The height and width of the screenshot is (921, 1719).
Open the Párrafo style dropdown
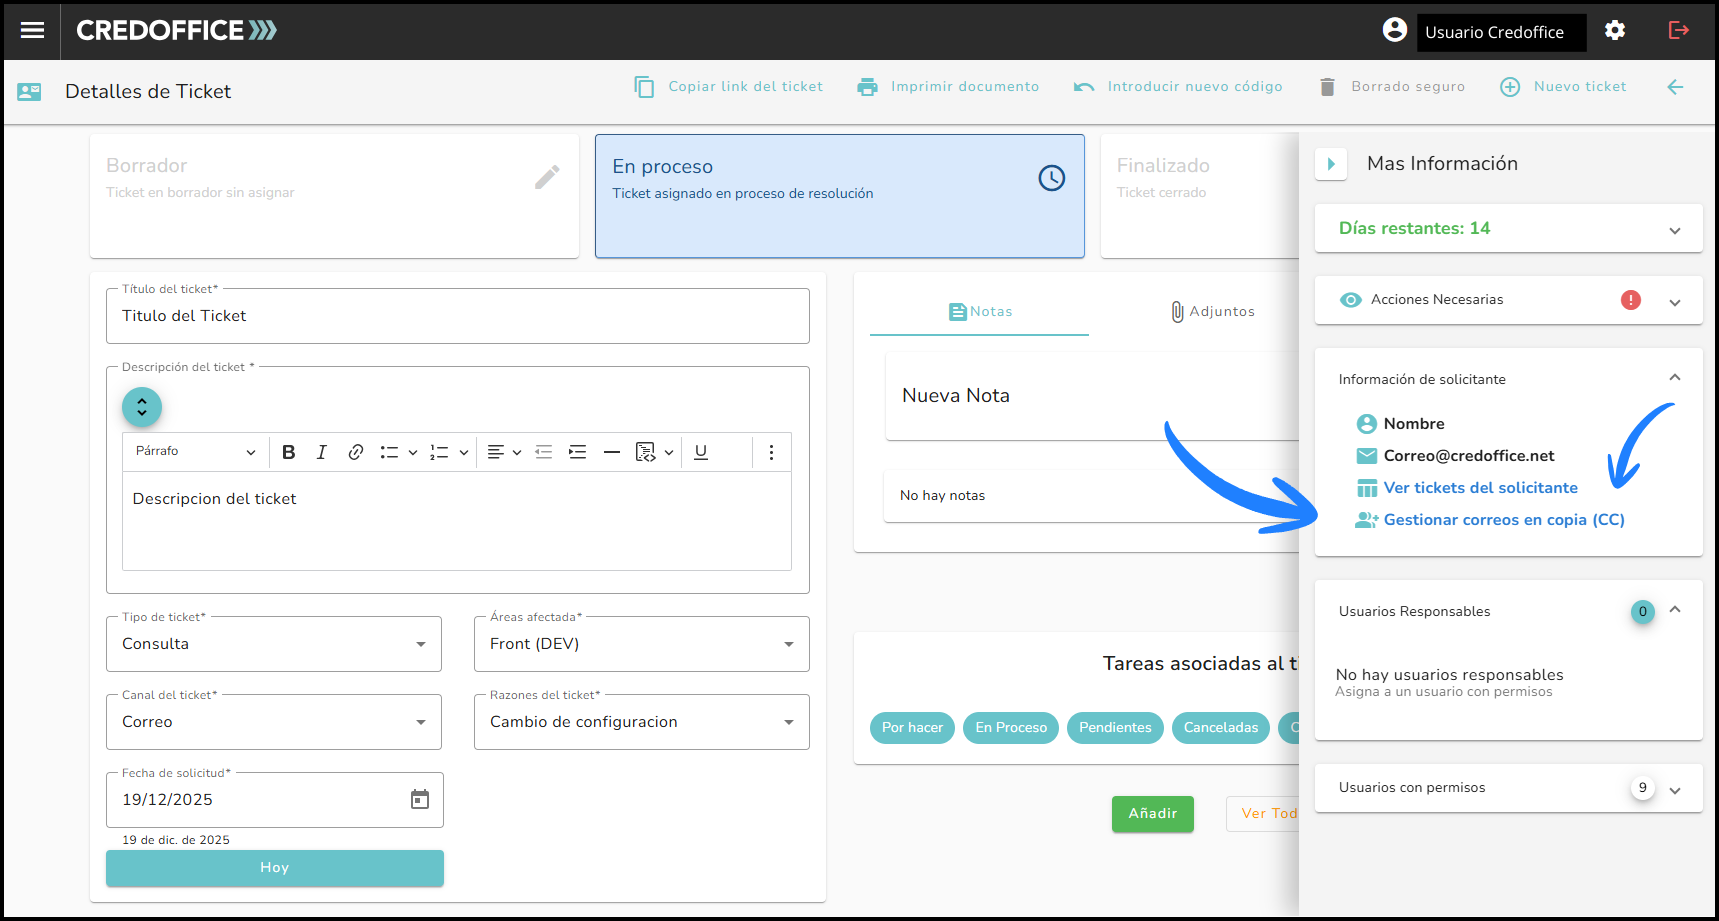tap(195, 452)
